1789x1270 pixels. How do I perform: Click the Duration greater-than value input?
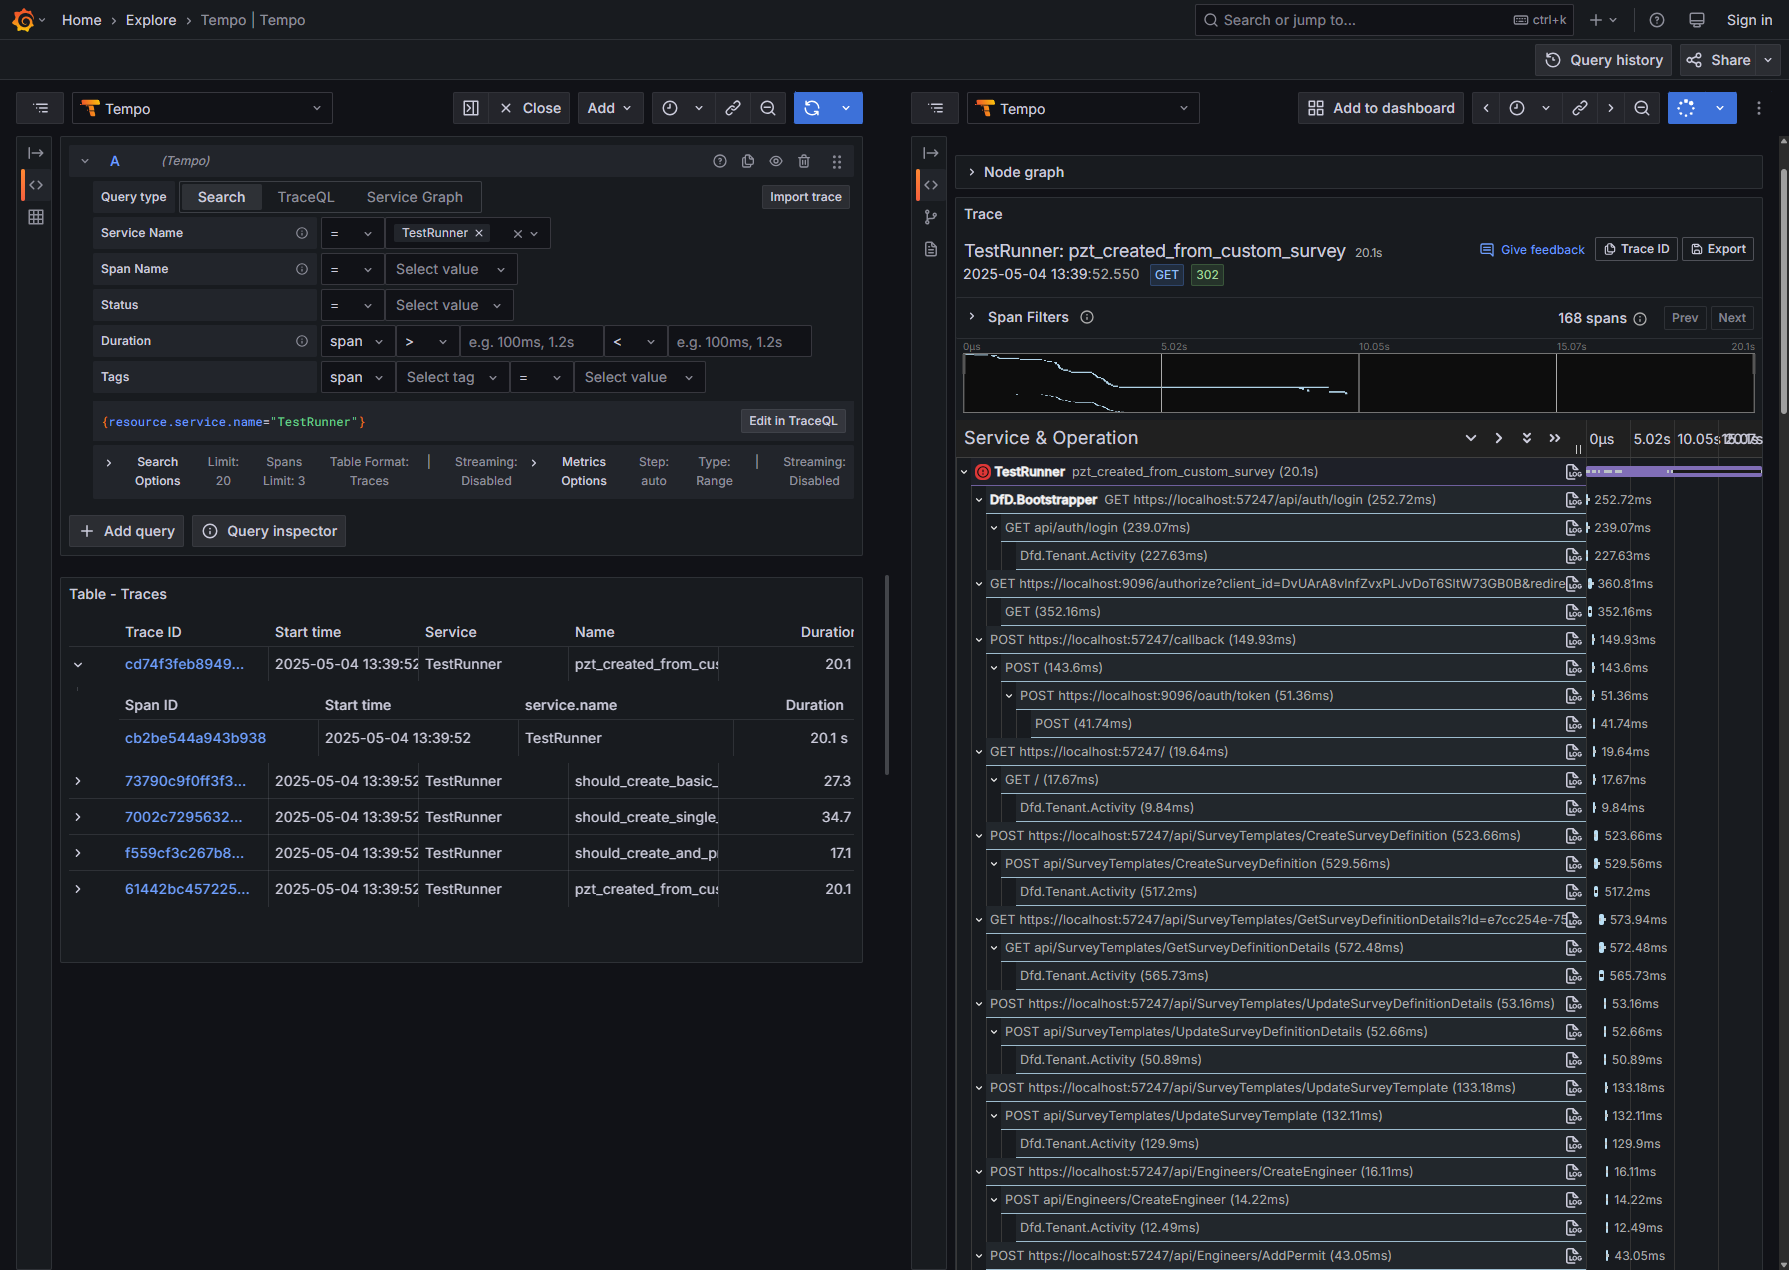pos(531,341)
